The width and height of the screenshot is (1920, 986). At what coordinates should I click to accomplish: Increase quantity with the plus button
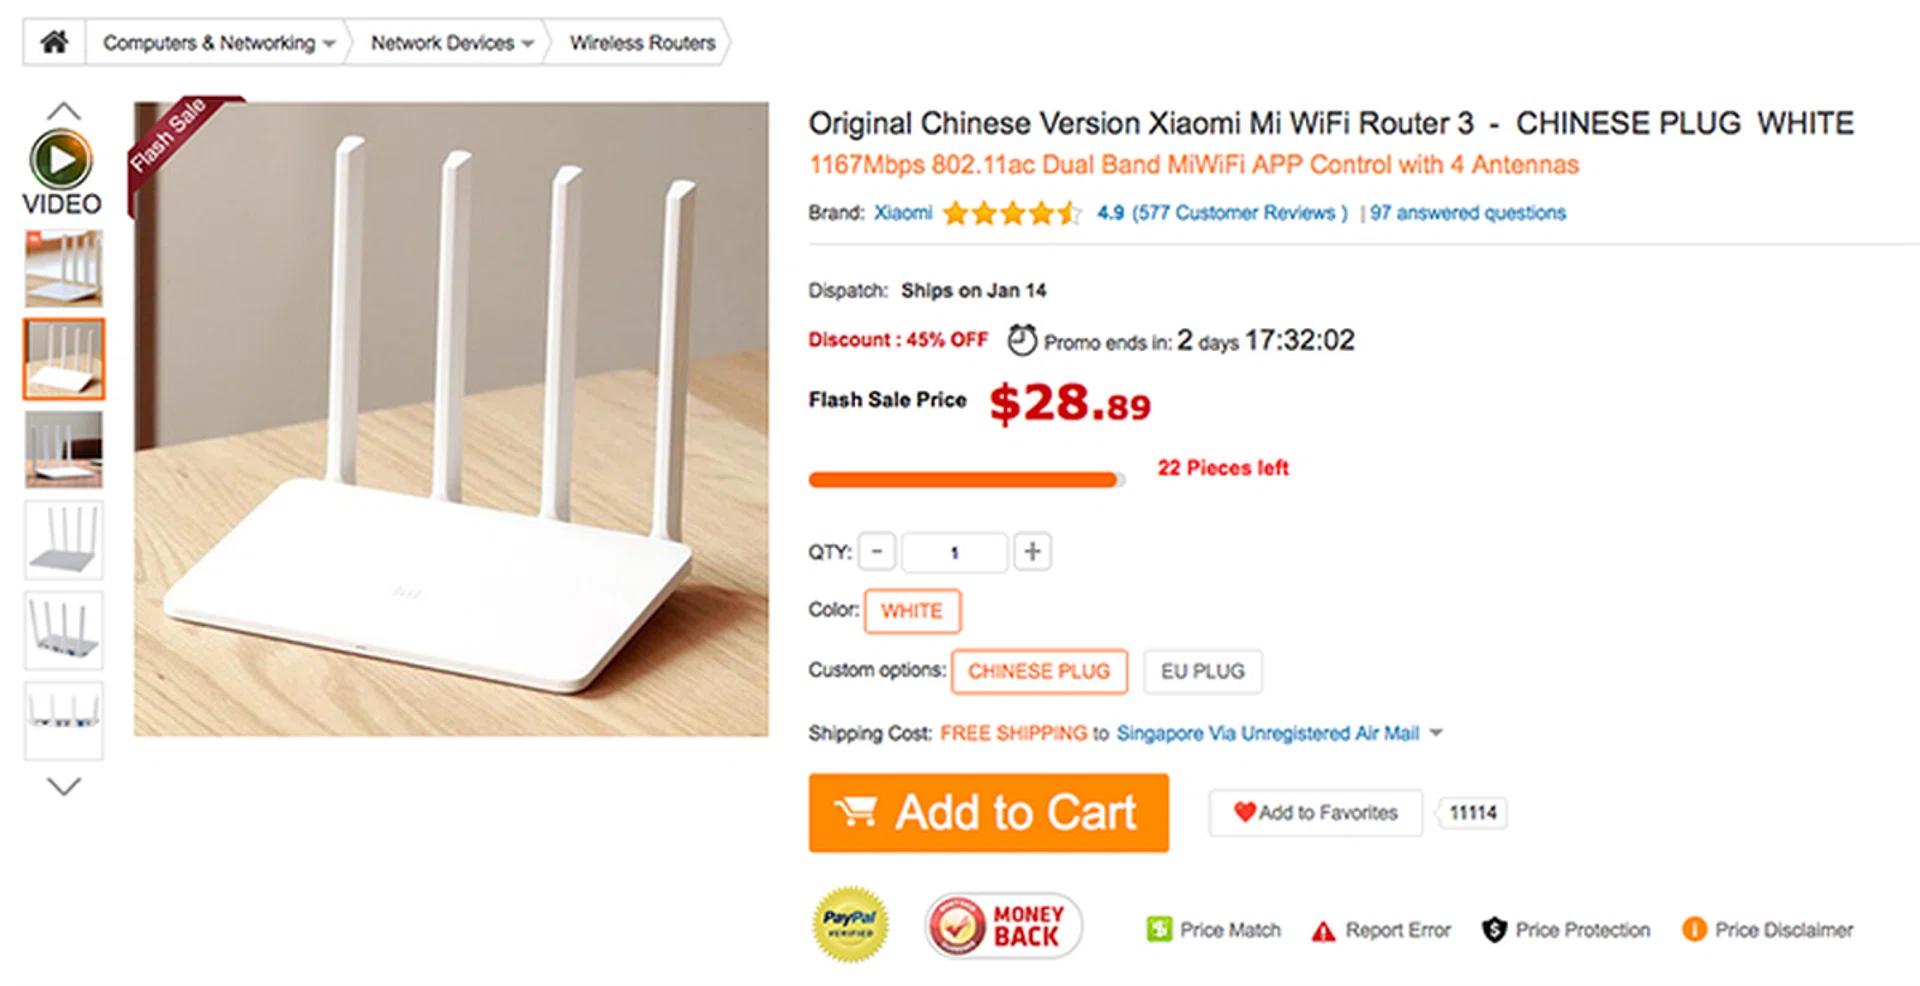click(1032, 551)
